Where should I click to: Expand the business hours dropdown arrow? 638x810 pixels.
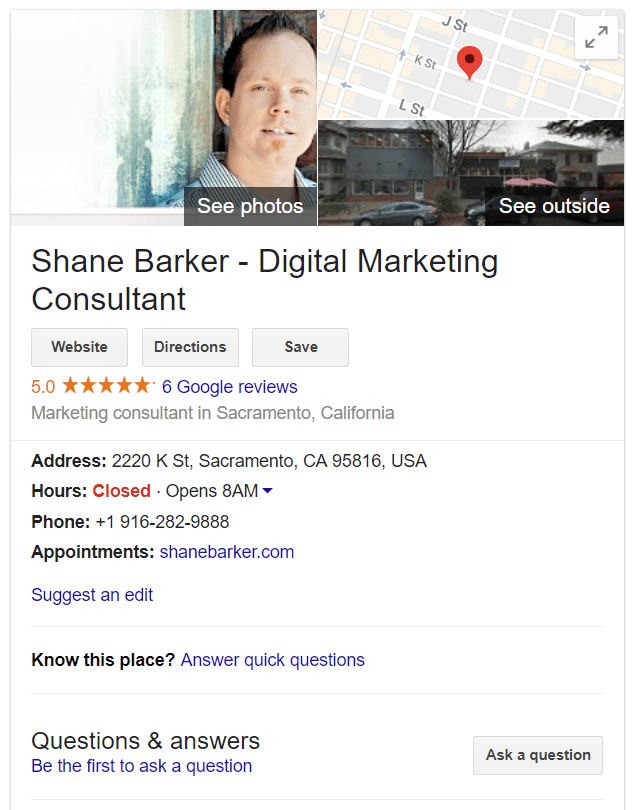pyautogui.click(x=268, y=491)
